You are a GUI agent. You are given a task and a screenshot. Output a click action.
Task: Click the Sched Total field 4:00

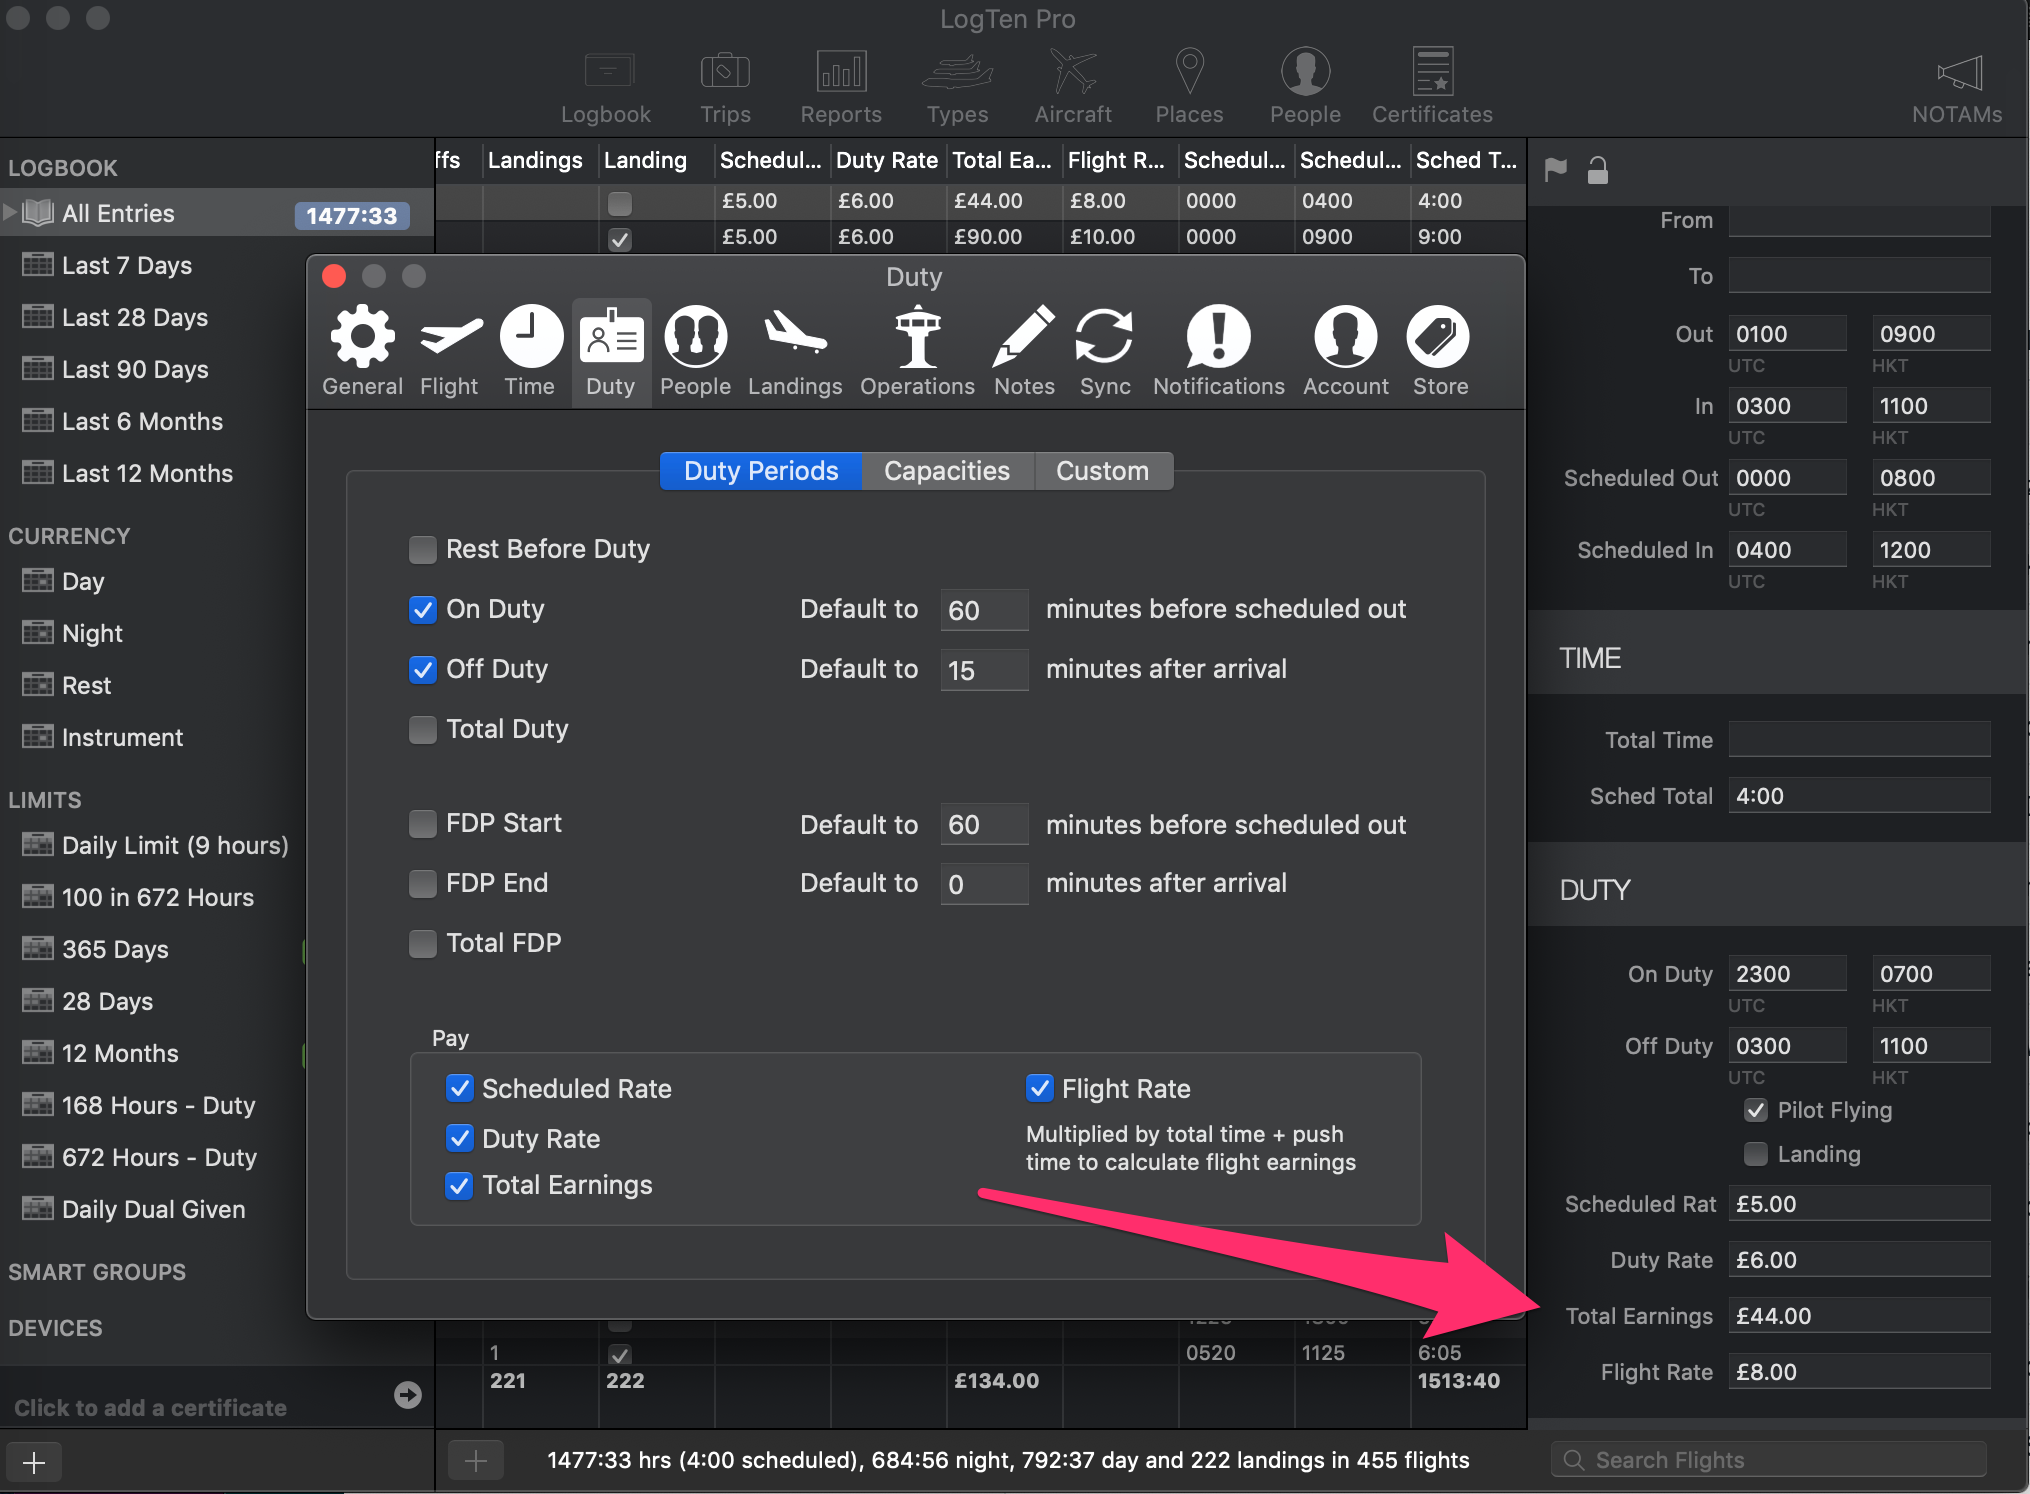[x=1860, y=796]
